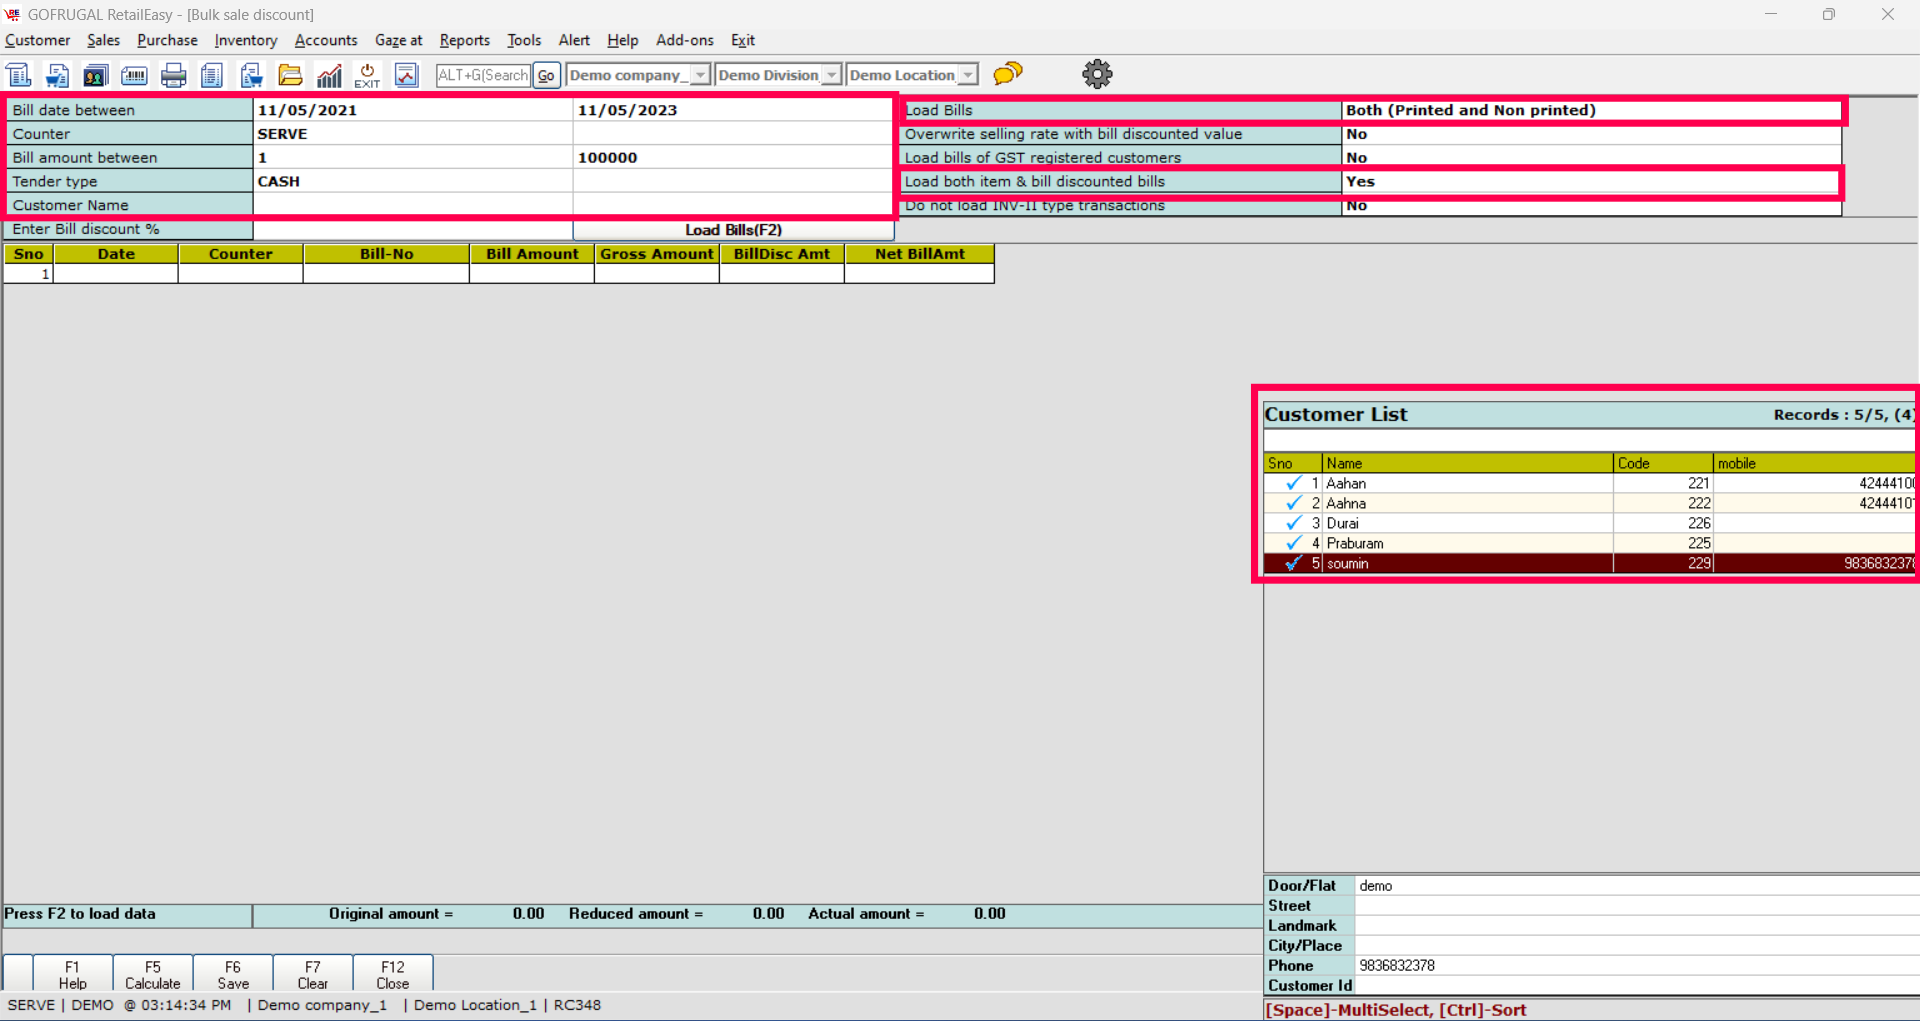Click the GOFRUGAL app logo in title bar
The height and width of the screenshot is (1021, 1920).
pos(12,14)
